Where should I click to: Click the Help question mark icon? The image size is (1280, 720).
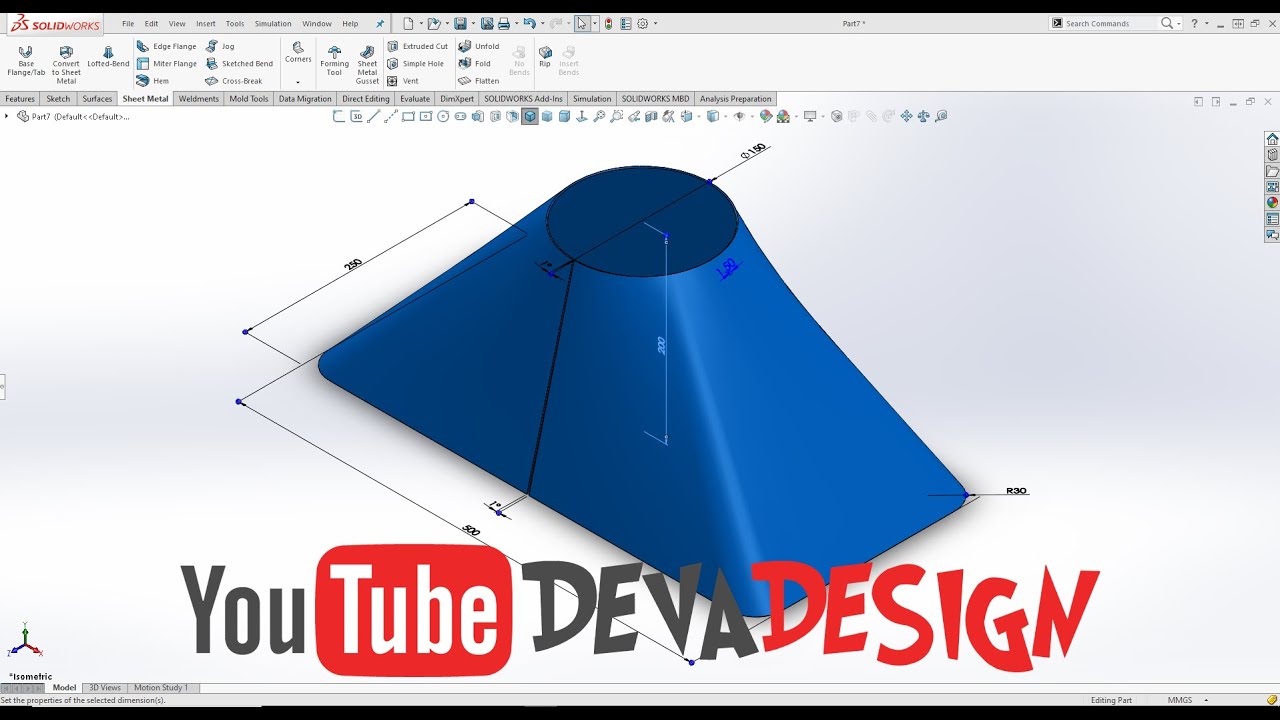[x=1194, y=23]
